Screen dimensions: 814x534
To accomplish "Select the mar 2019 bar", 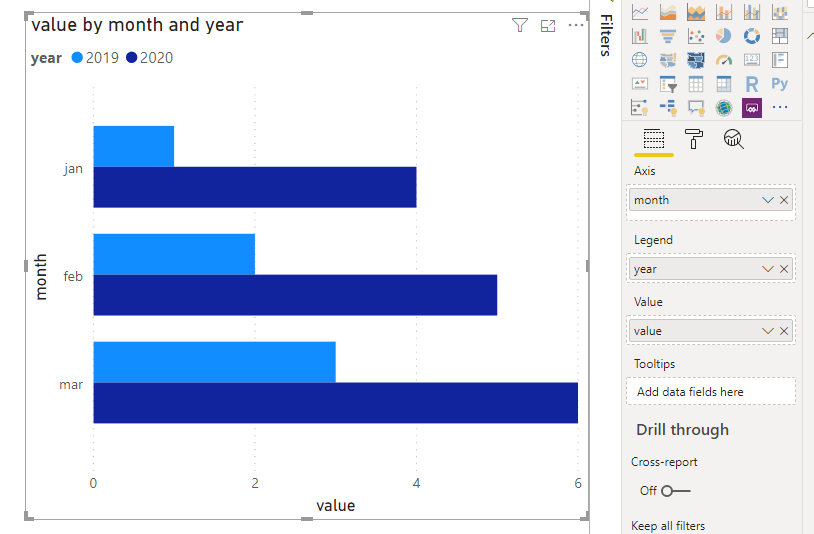I will [x=214, y=362].
